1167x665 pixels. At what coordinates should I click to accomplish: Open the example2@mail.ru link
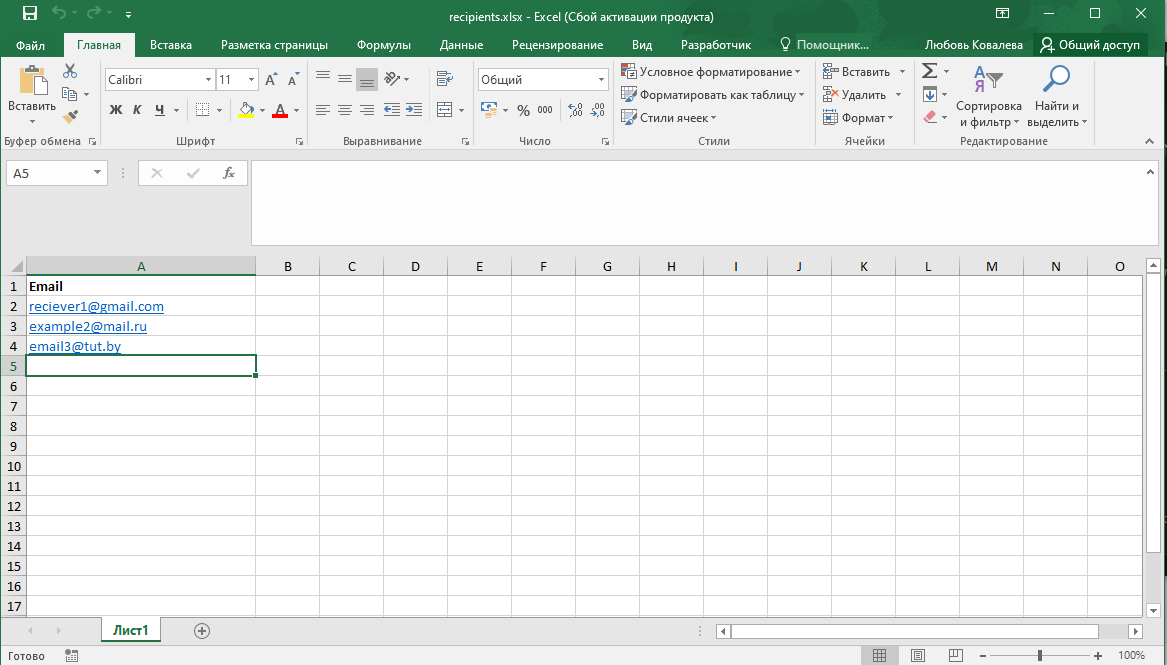88,327
